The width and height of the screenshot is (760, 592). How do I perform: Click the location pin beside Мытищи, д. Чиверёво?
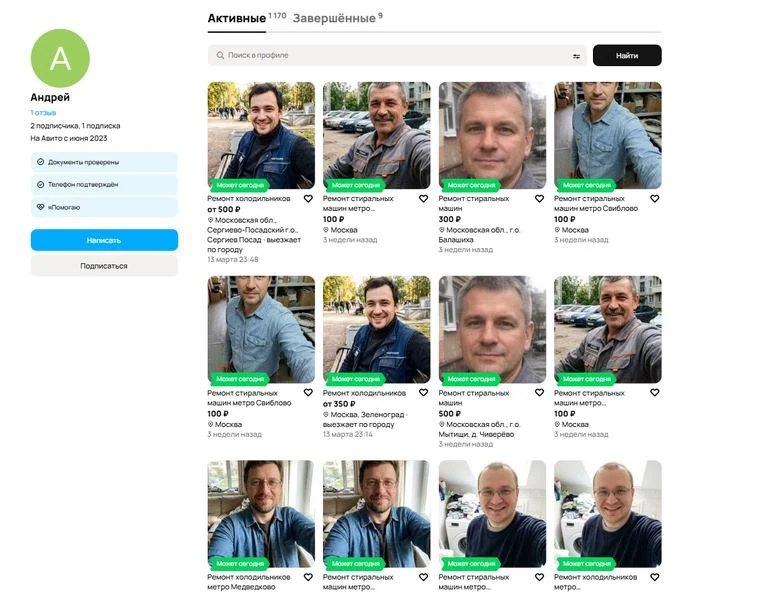tap(442, 424)
